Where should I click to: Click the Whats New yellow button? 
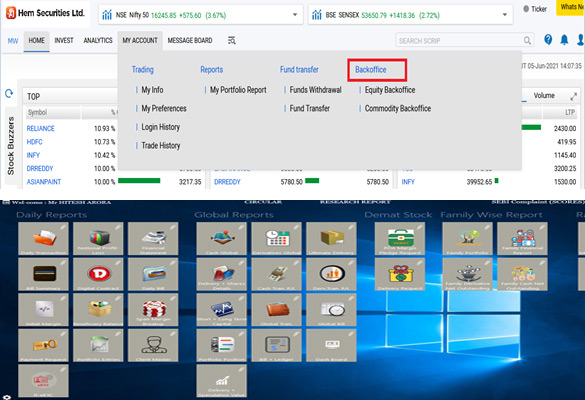click(570, 7)
